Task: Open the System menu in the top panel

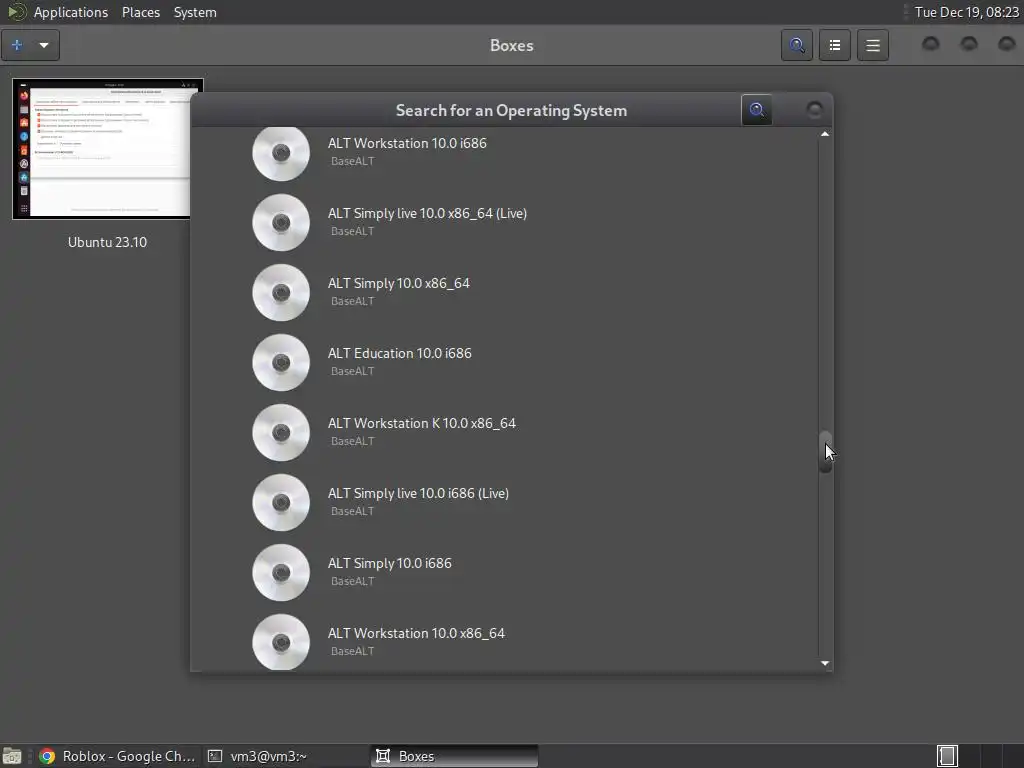Action: (195, 12)
